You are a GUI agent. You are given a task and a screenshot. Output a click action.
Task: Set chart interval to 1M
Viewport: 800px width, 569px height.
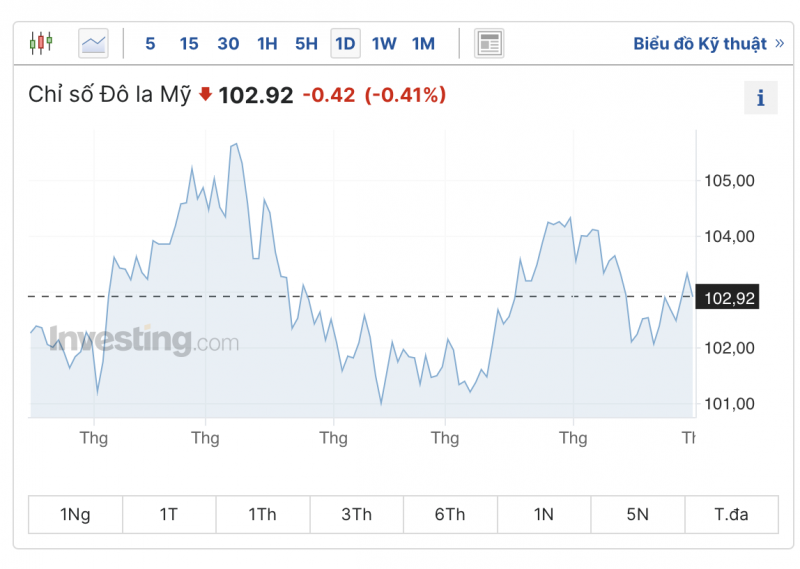tap(423, 43)
